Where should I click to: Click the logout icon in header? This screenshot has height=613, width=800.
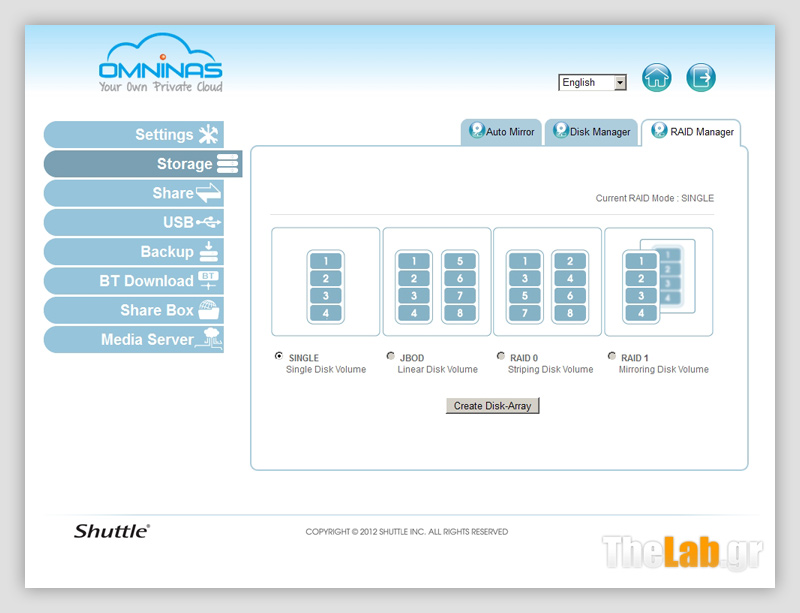(701, 78)
